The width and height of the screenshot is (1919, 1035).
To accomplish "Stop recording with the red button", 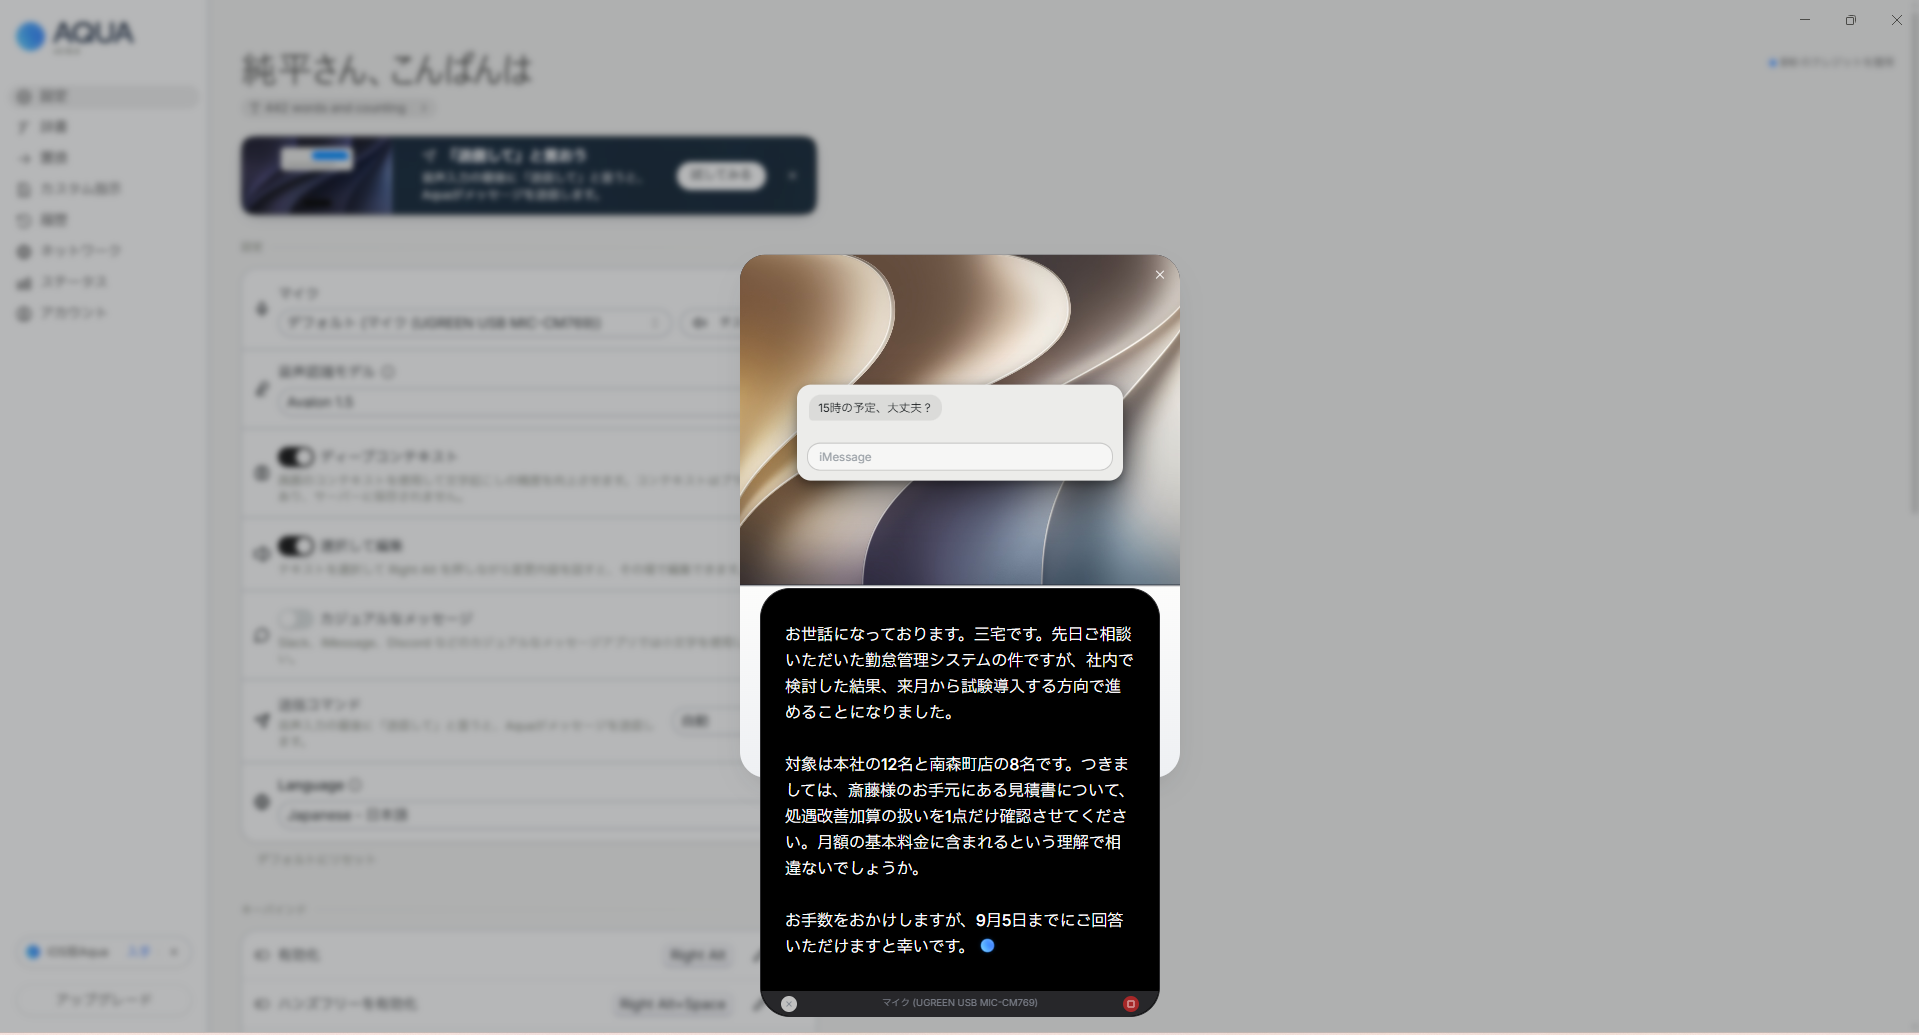I will tap(1131, 1004).
